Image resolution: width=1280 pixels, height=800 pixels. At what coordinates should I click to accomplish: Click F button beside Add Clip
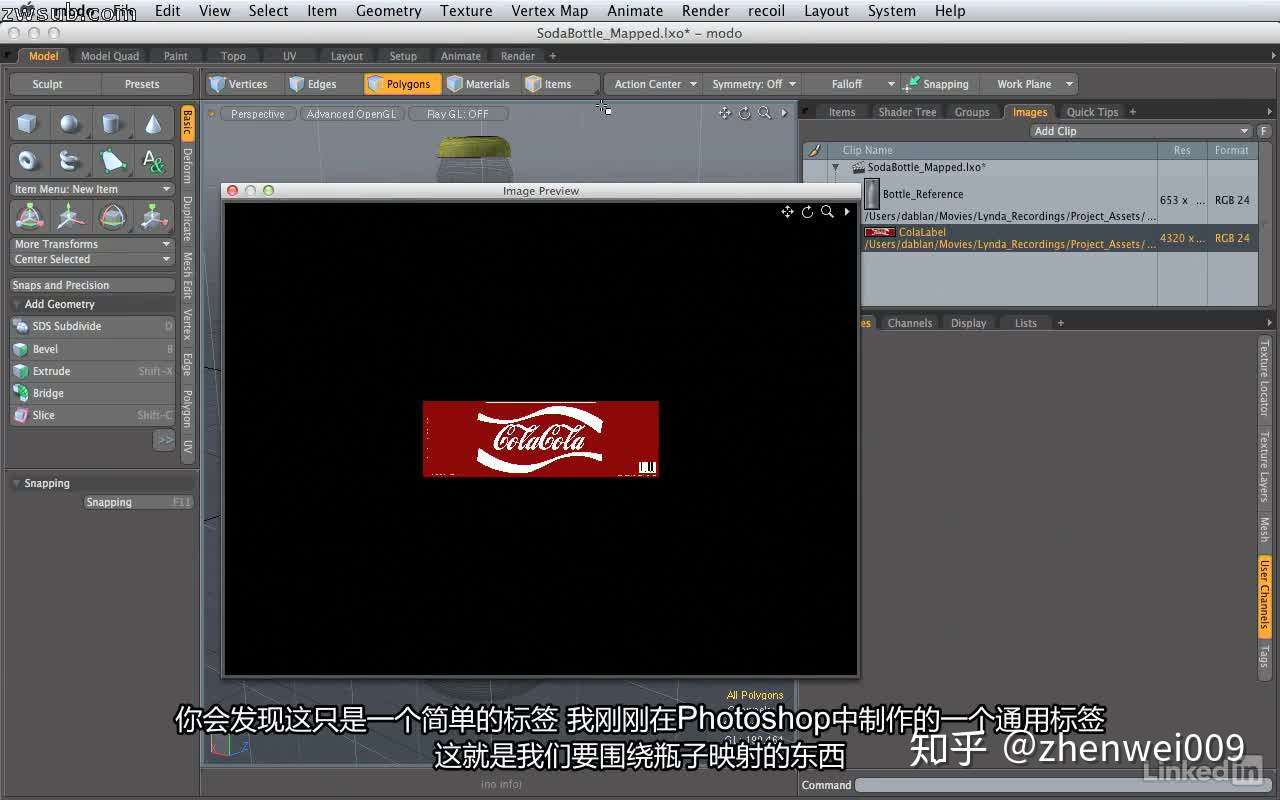pos(1264,131)
